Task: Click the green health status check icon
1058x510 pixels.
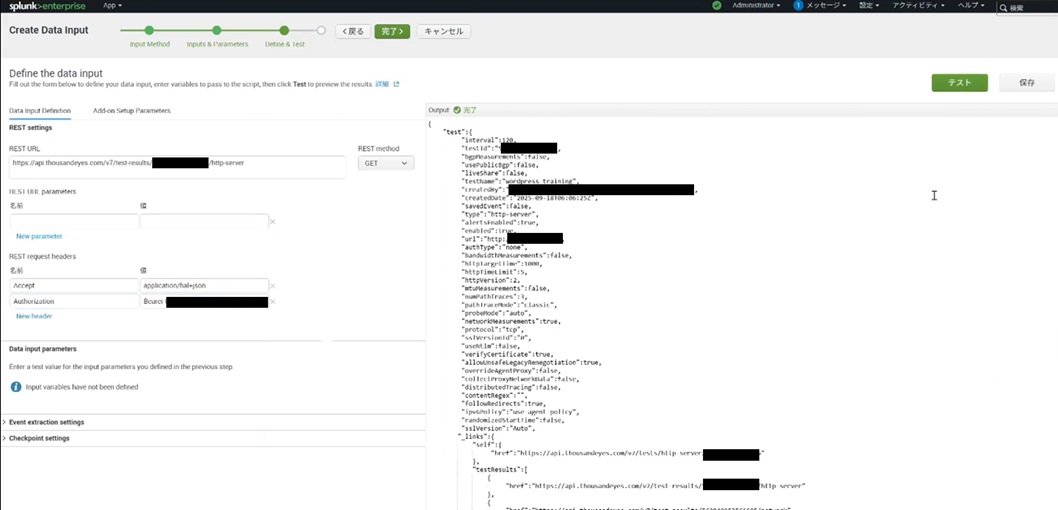Action: coord(717,6)
